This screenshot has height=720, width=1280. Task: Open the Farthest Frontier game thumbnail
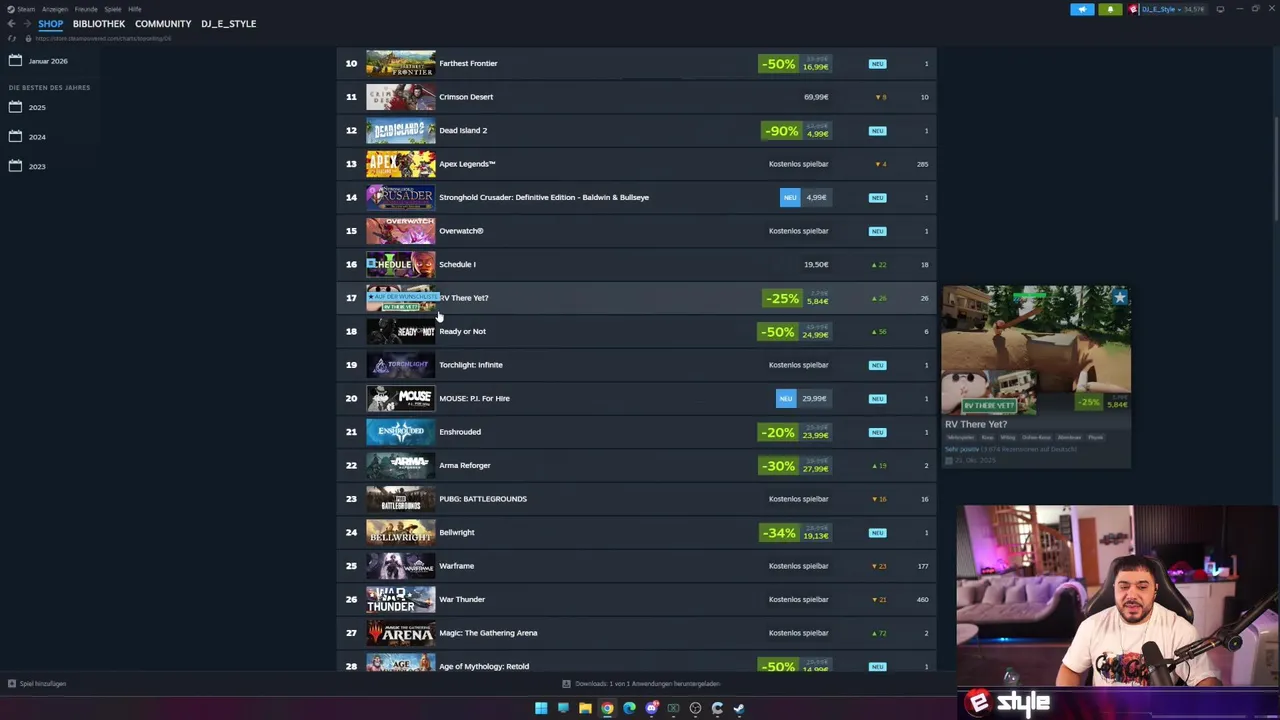tap(401, 63)
